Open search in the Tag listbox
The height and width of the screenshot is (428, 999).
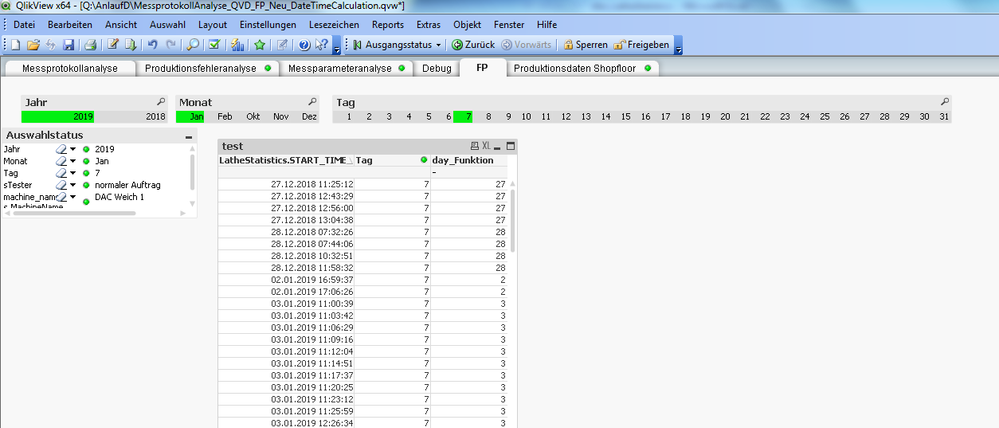point(945,102)
